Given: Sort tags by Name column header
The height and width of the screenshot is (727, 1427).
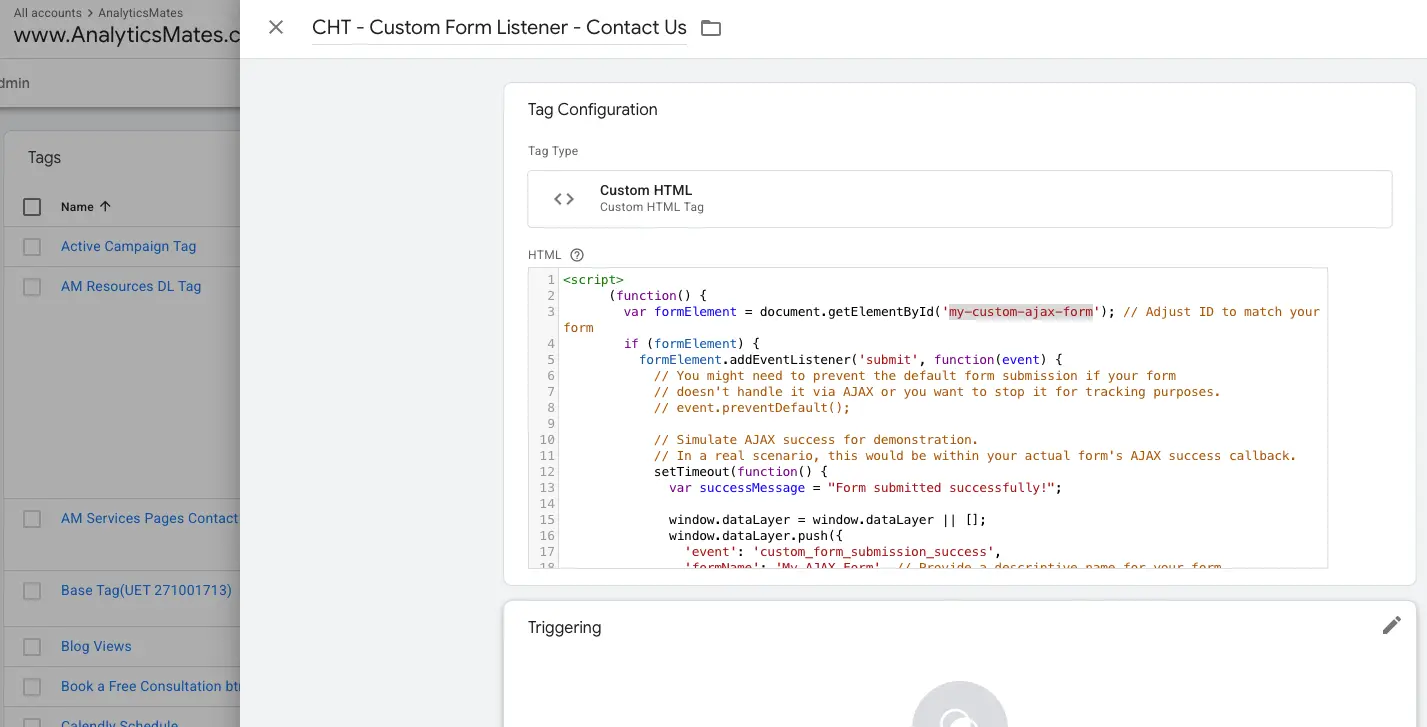Looking at the screenshot, I should [x=86, y=207].
